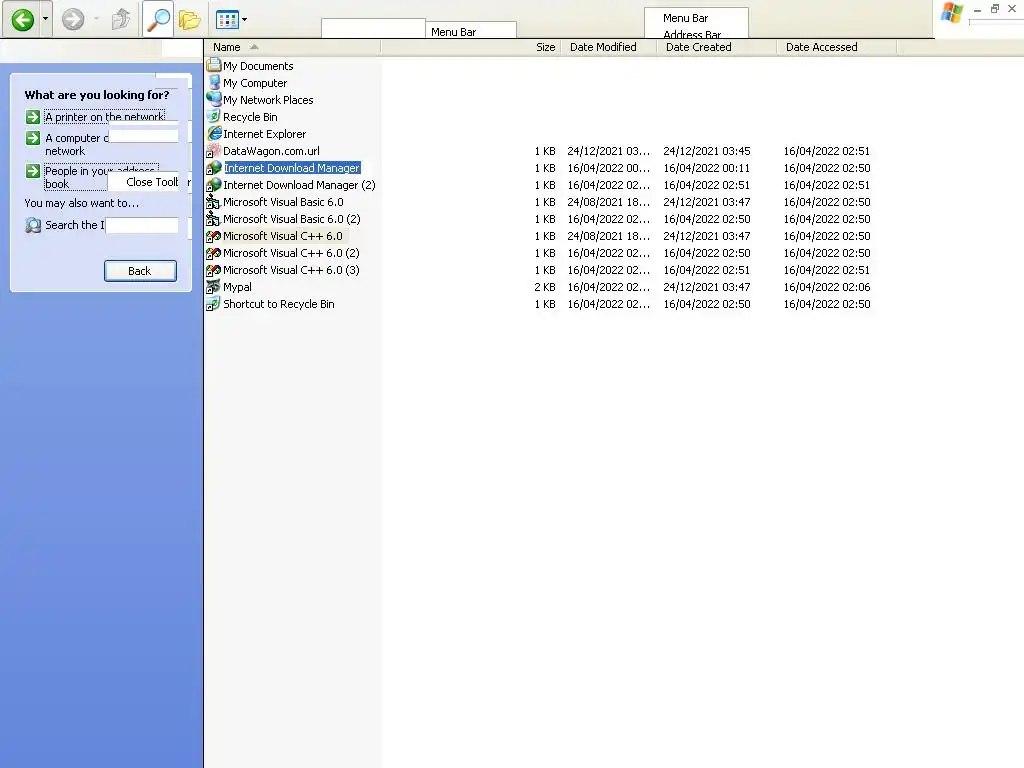1024x768 pixels.
Task: Click date created 24/12/2021 03:45
Action: point(707,151)
